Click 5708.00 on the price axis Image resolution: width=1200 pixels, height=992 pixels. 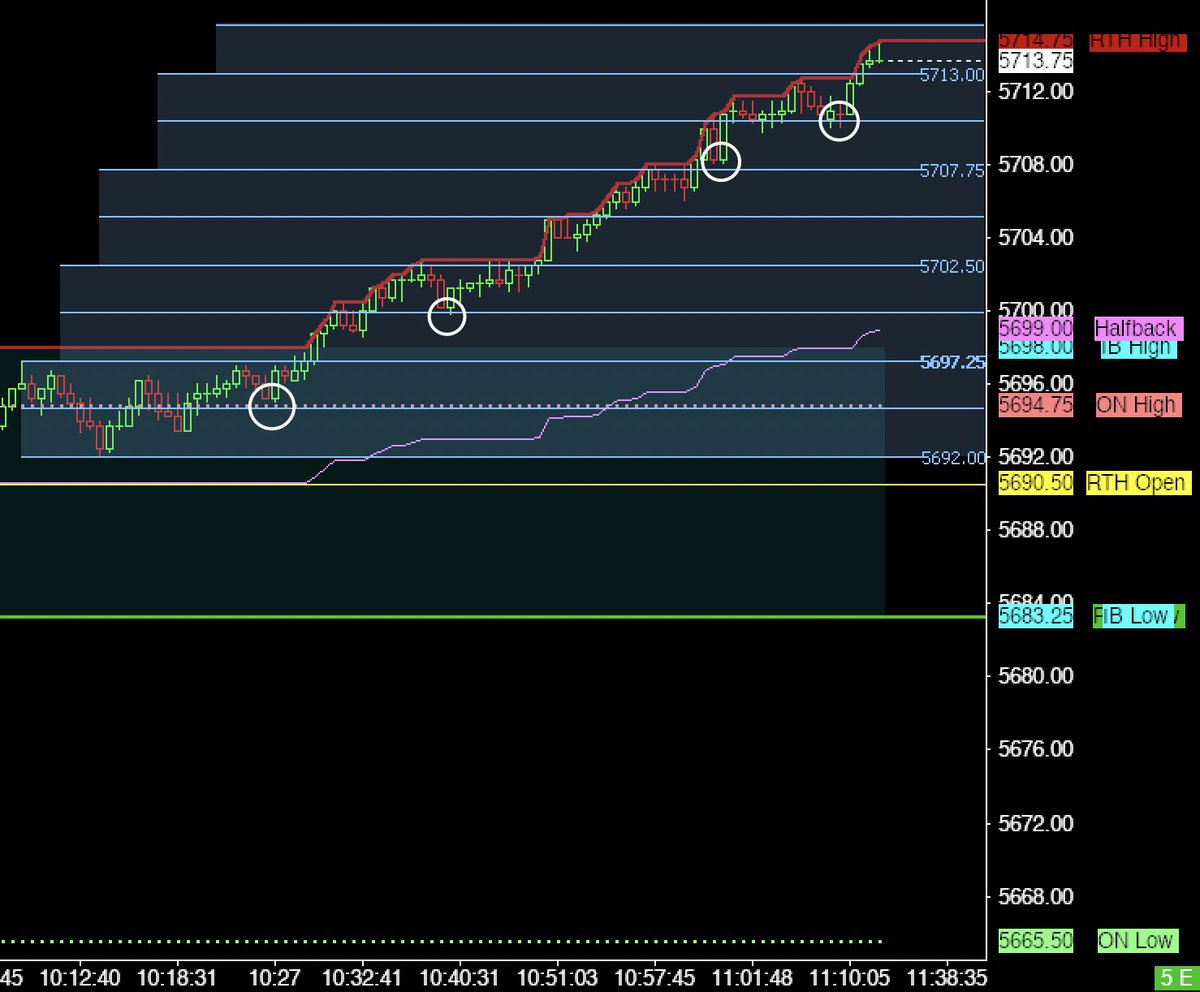point(1036,164)
